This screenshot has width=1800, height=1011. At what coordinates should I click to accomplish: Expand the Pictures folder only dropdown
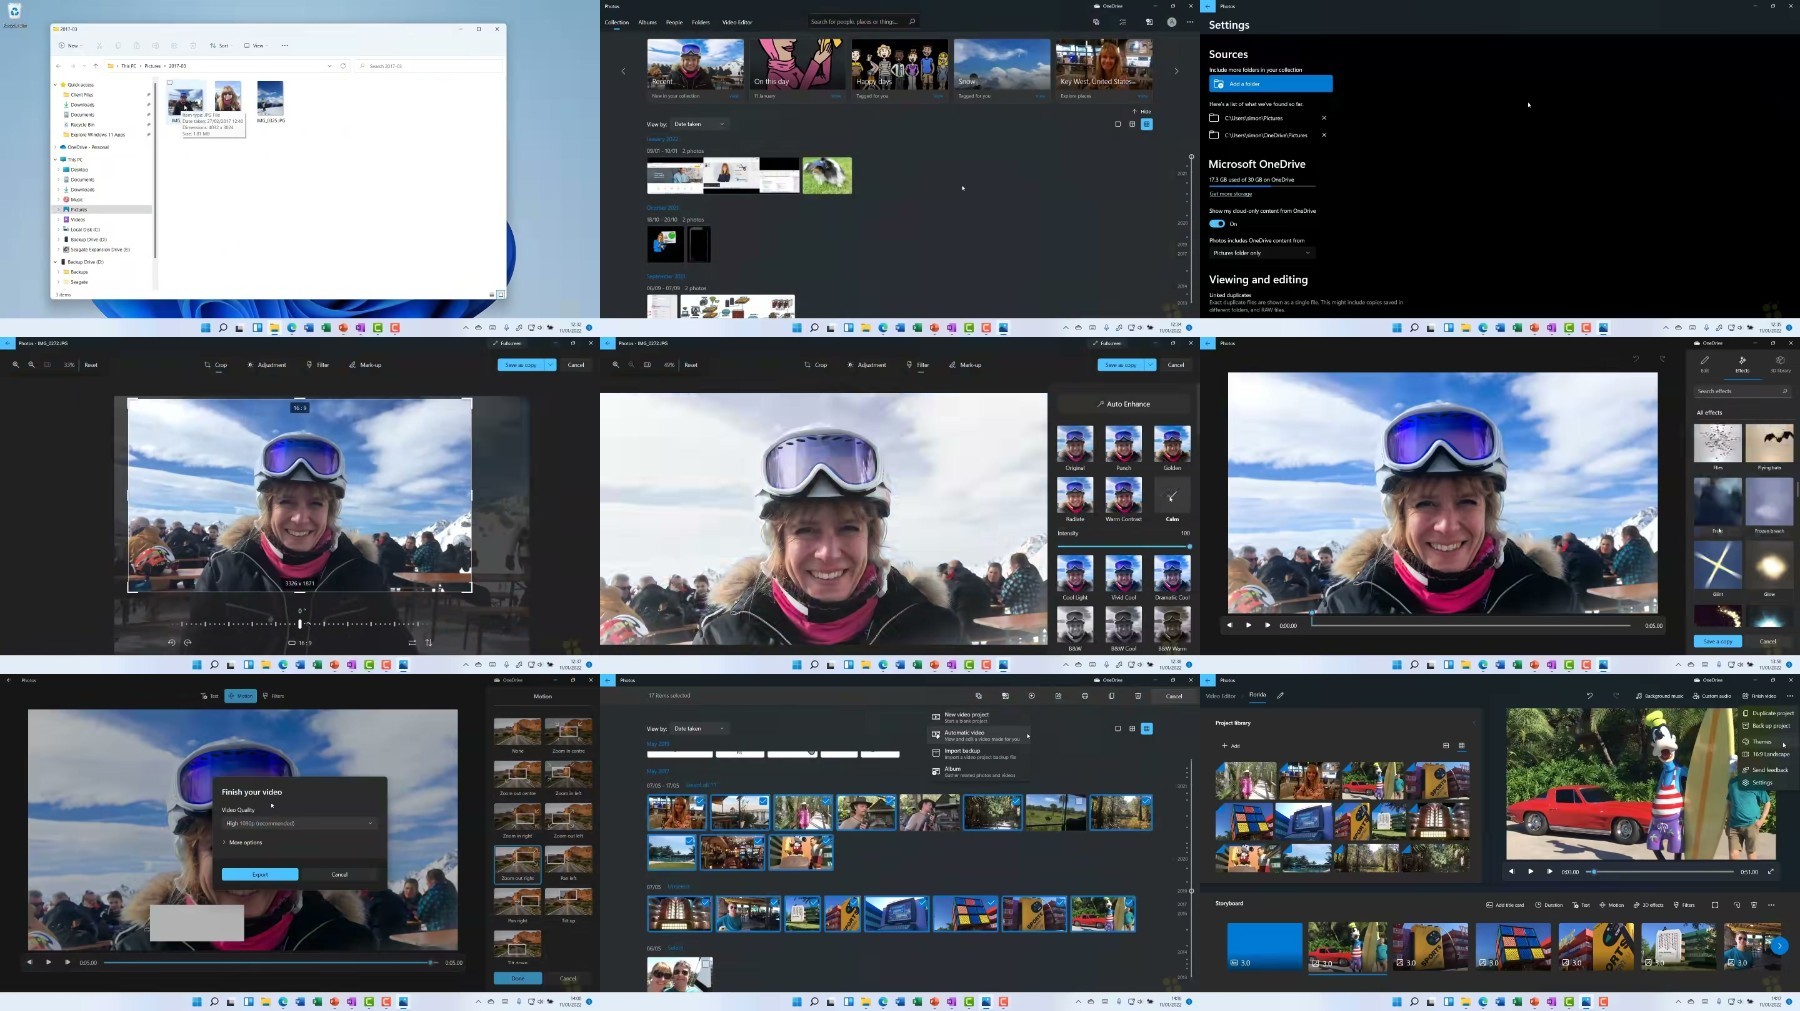(1260, 253)
